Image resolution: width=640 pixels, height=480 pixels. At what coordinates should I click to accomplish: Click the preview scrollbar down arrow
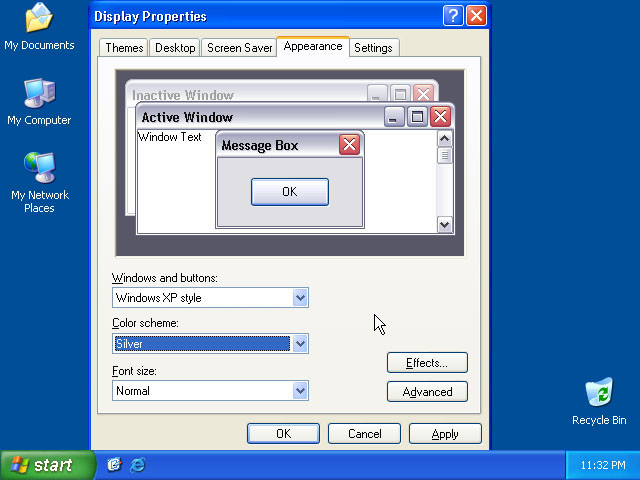444,224
